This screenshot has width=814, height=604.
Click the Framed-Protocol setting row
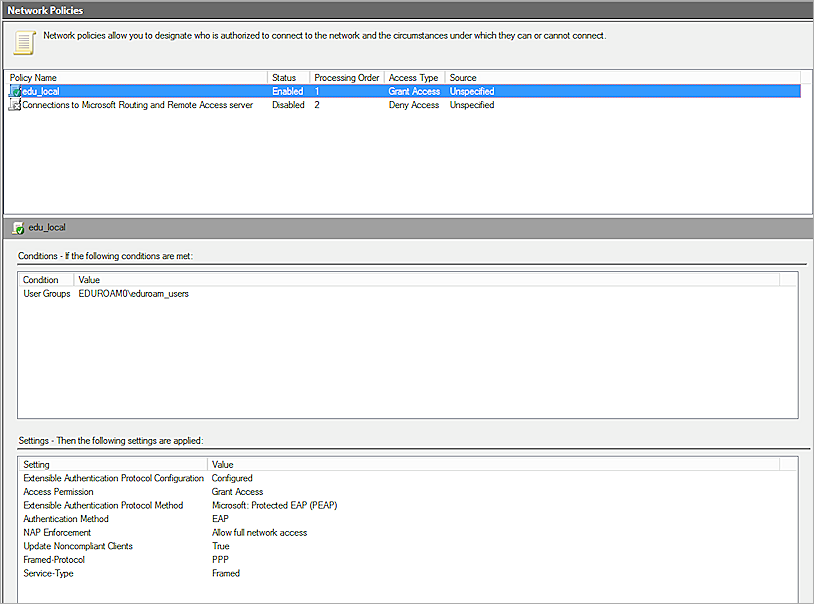[x=56, y=560]
